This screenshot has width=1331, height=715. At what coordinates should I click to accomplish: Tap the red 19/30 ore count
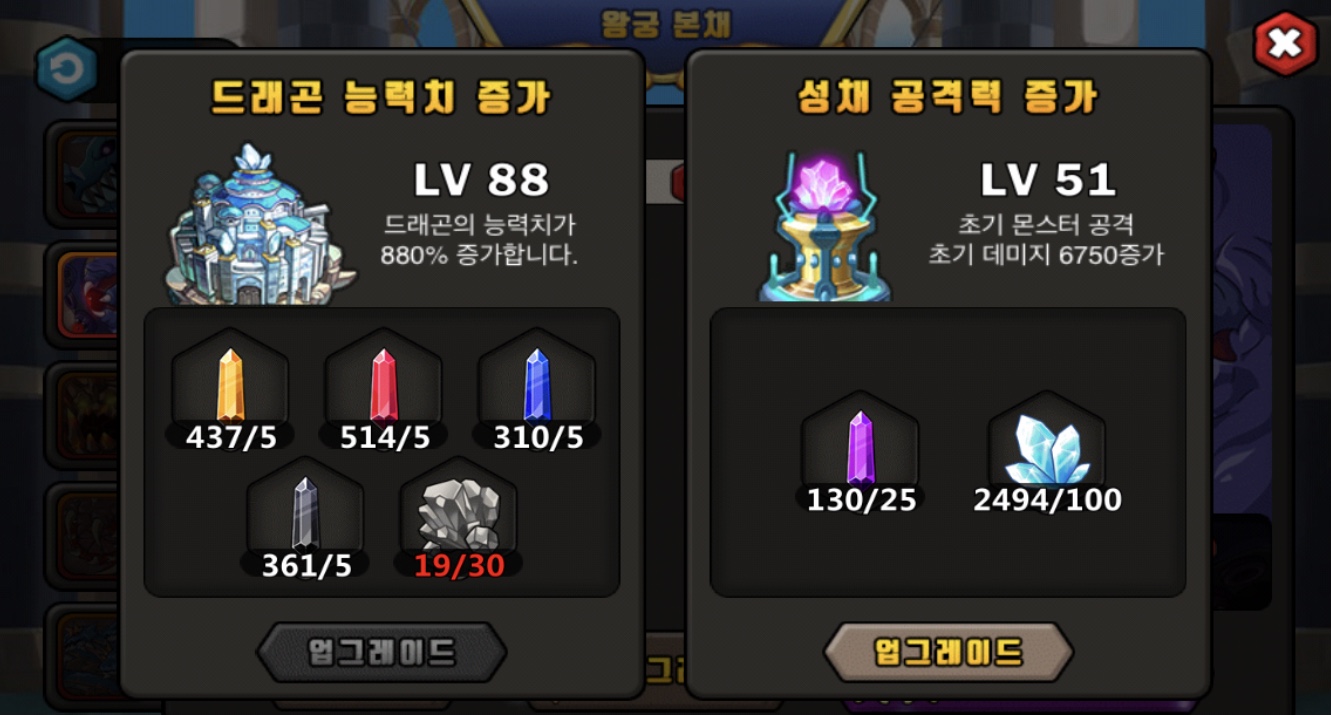(459, 566)
